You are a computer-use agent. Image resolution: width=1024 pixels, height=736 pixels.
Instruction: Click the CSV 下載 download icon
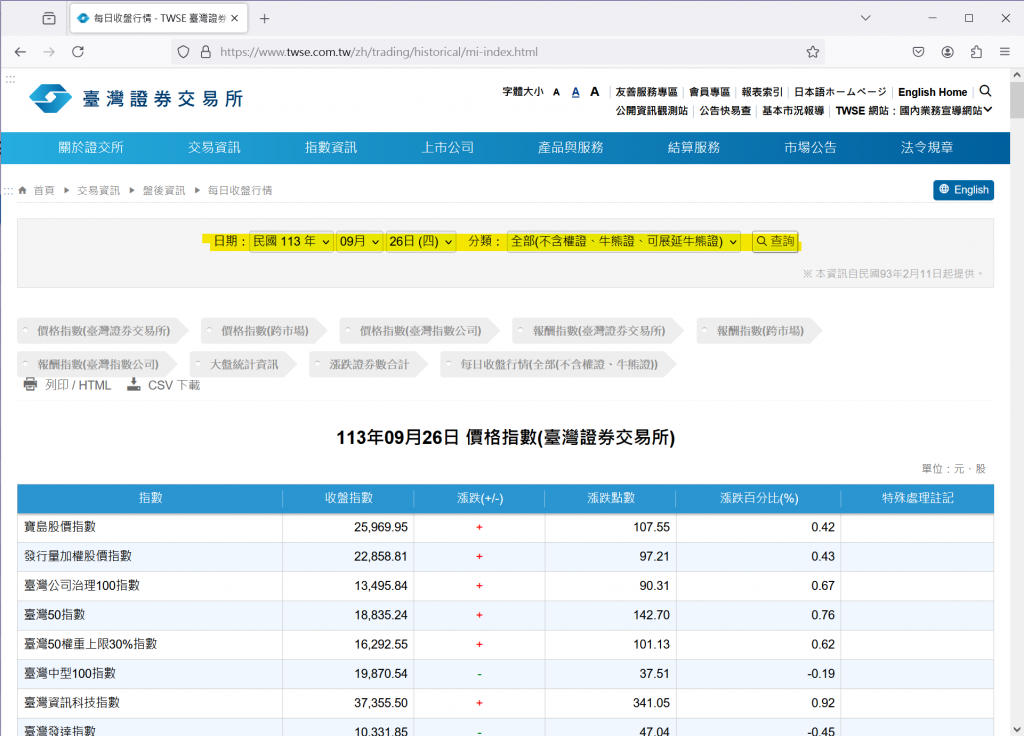[x=133, y=384]
